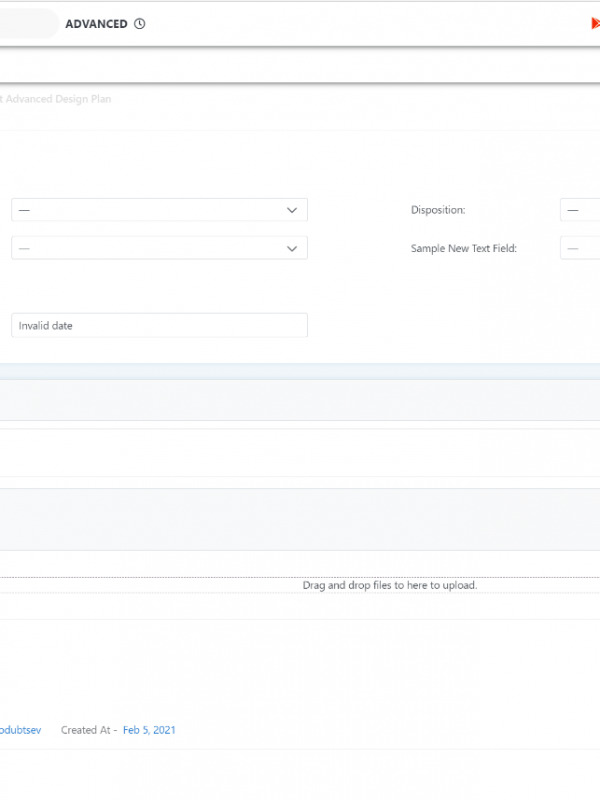
Task: Click the chevron arrow of the first dropdown
Action: pos(292,210)
